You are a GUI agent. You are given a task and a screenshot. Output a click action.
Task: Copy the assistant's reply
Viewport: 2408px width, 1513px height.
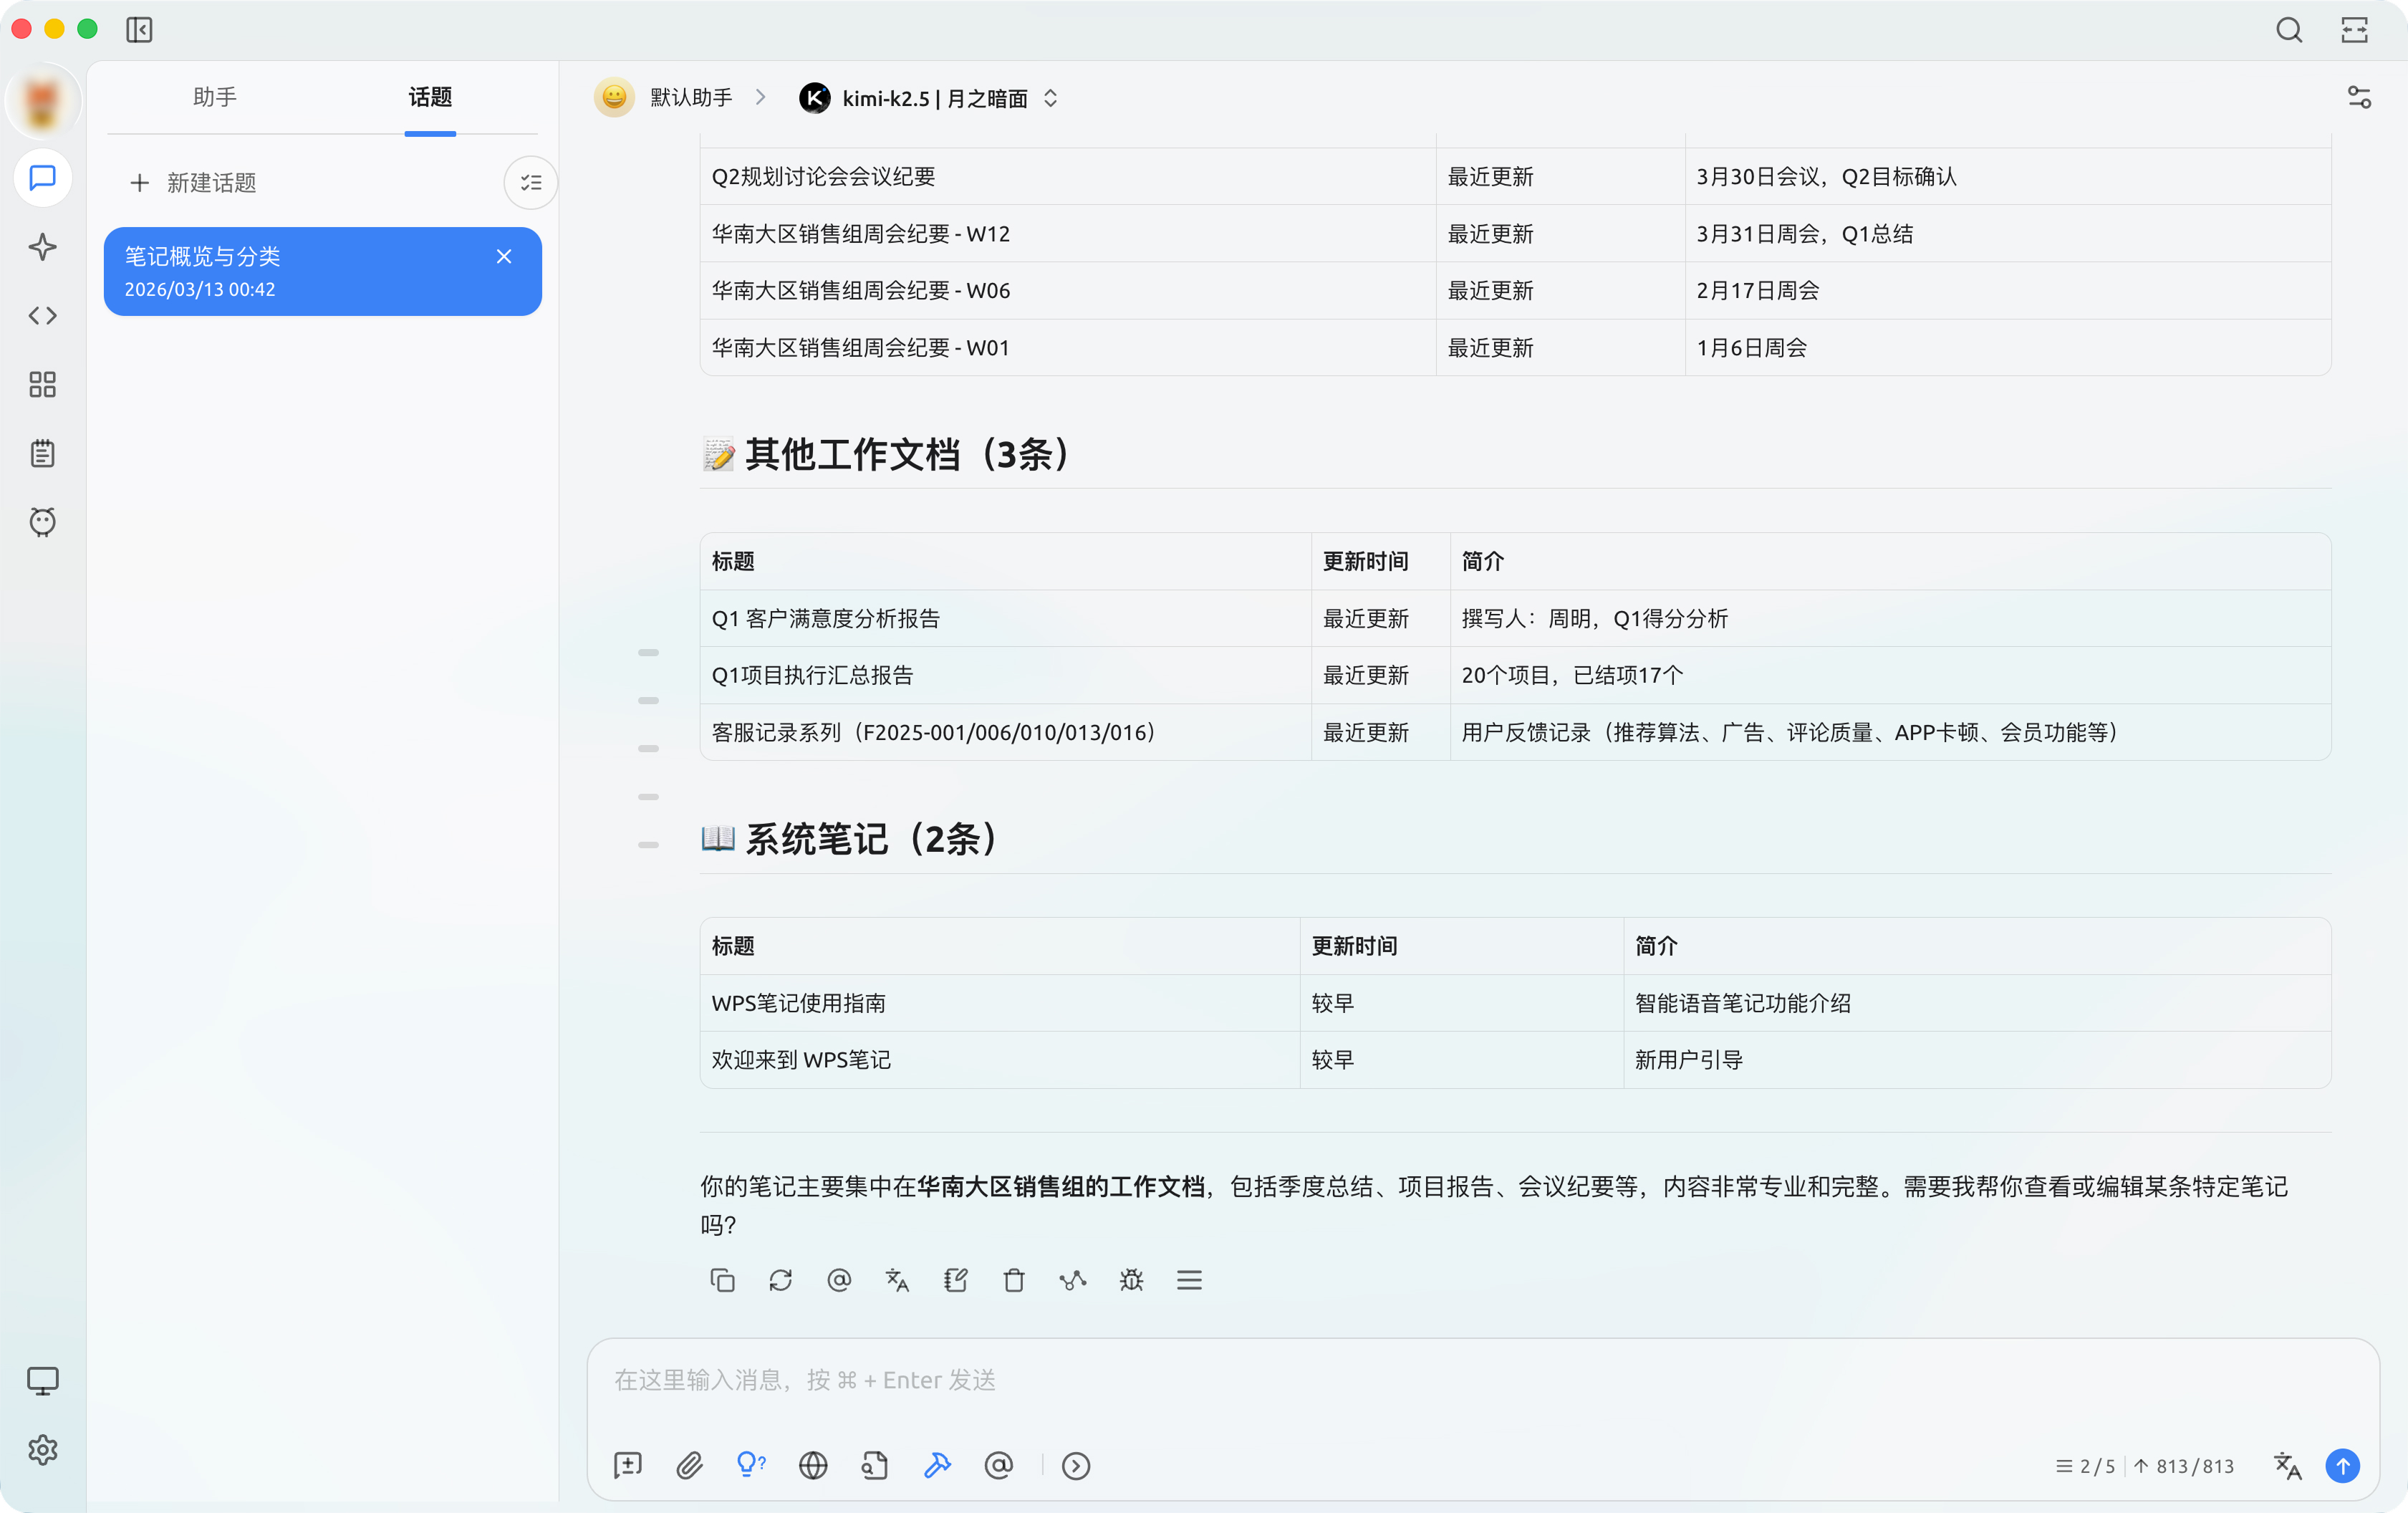[x=722, y=1281]
